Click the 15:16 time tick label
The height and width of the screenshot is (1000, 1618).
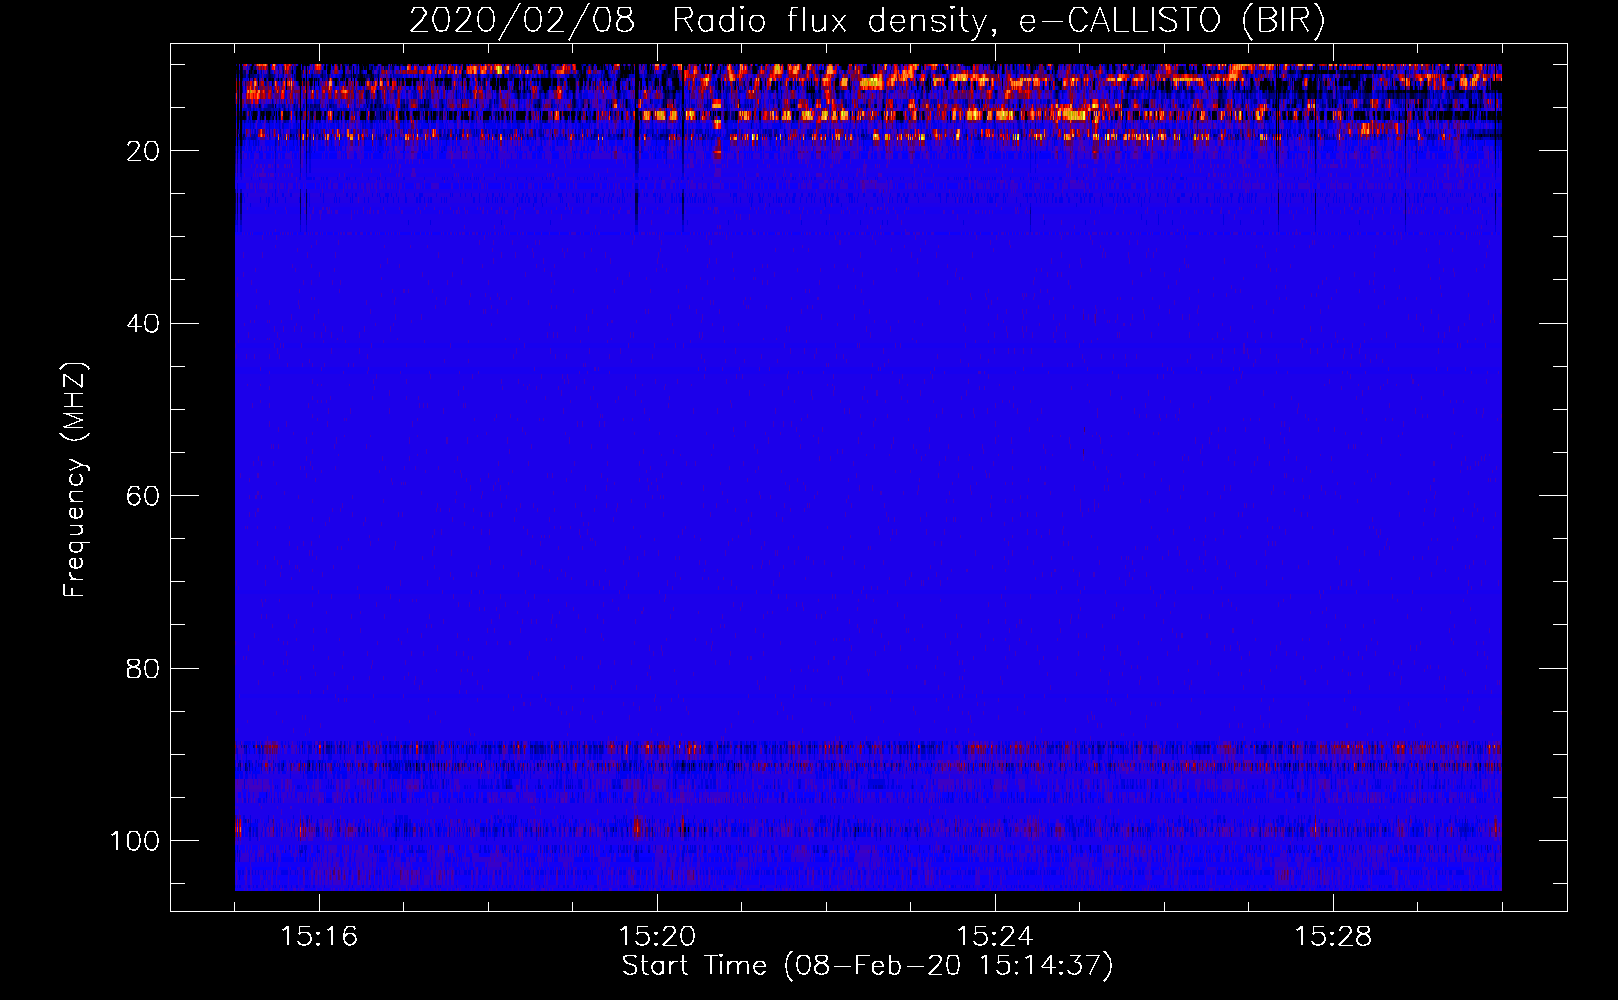[319, 936]
